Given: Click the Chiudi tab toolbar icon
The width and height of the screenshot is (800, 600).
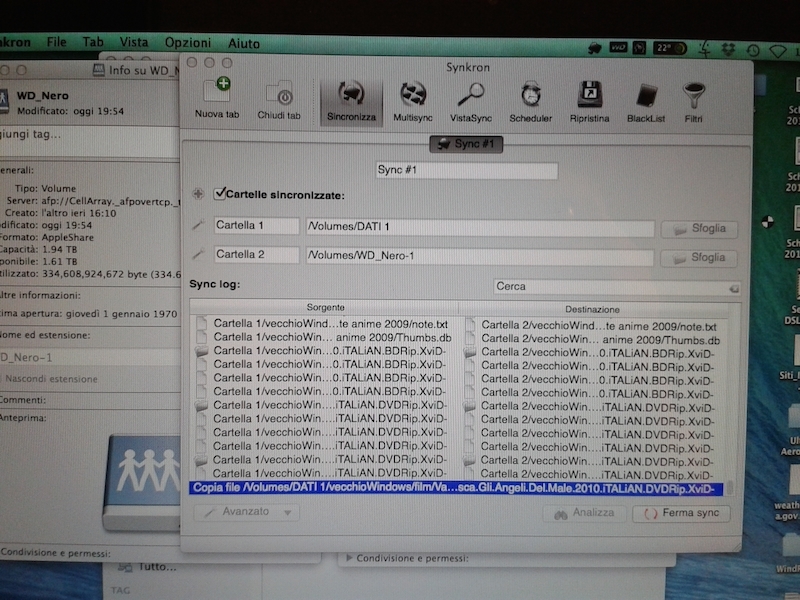Looking at the screenshot, I should point(279,100).
